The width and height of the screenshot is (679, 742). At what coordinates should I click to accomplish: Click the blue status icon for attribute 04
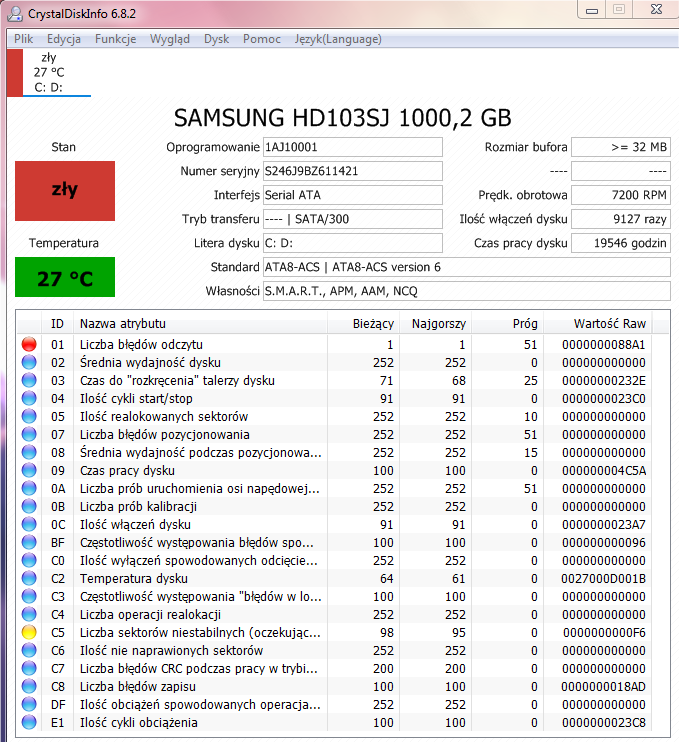point(29,398)
